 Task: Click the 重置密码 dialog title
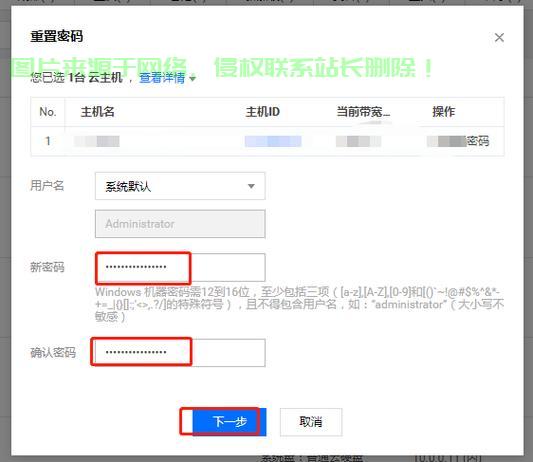pos(56,36)
